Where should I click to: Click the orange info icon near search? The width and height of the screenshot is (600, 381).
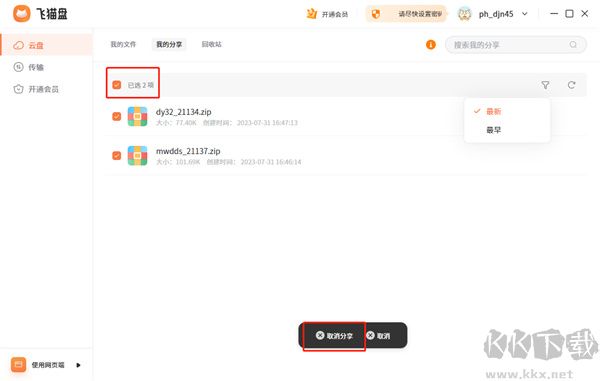(431, 45)
